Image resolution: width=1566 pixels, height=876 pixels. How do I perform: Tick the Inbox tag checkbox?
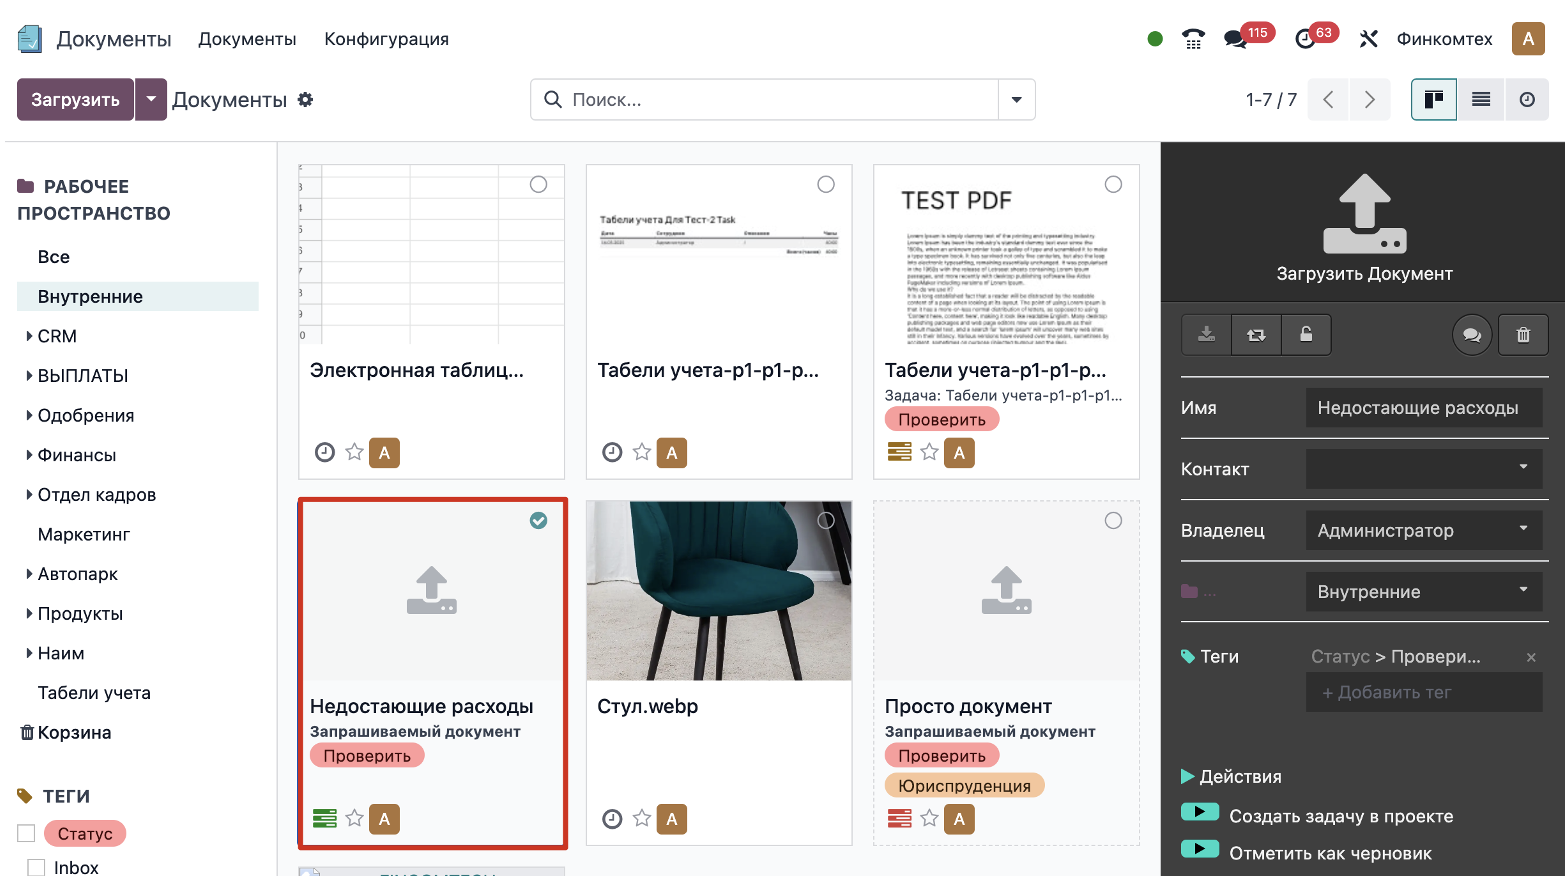point(36,867)
